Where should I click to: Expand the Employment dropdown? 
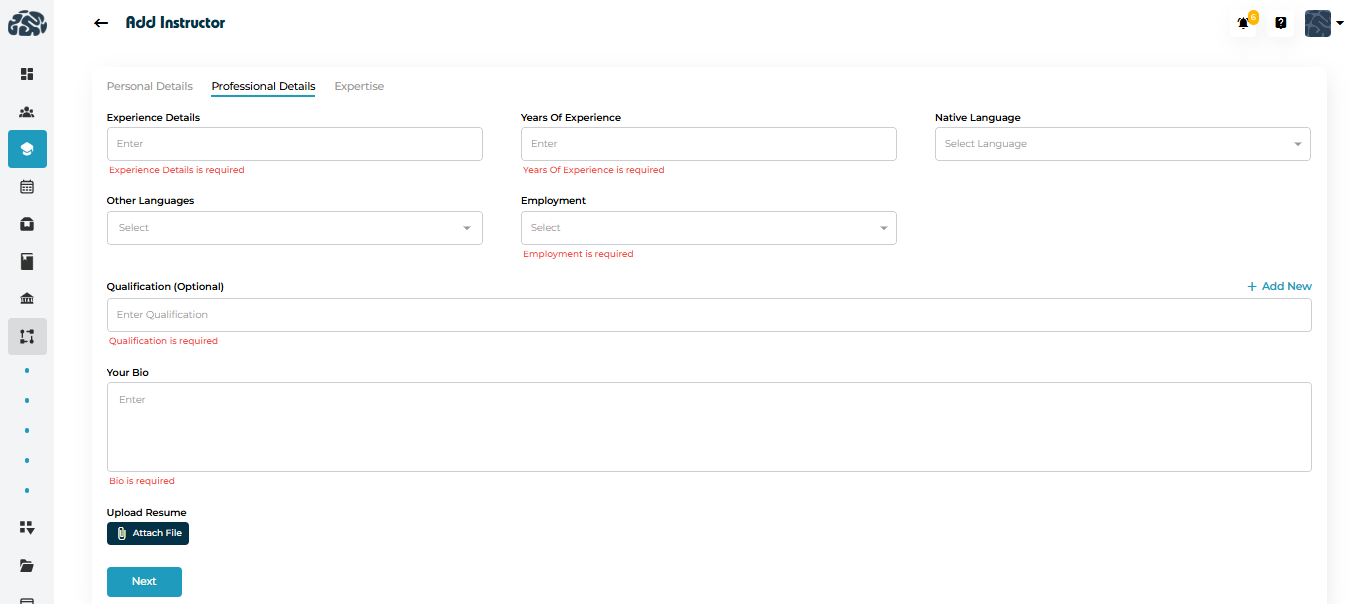(x=708, y=228)
